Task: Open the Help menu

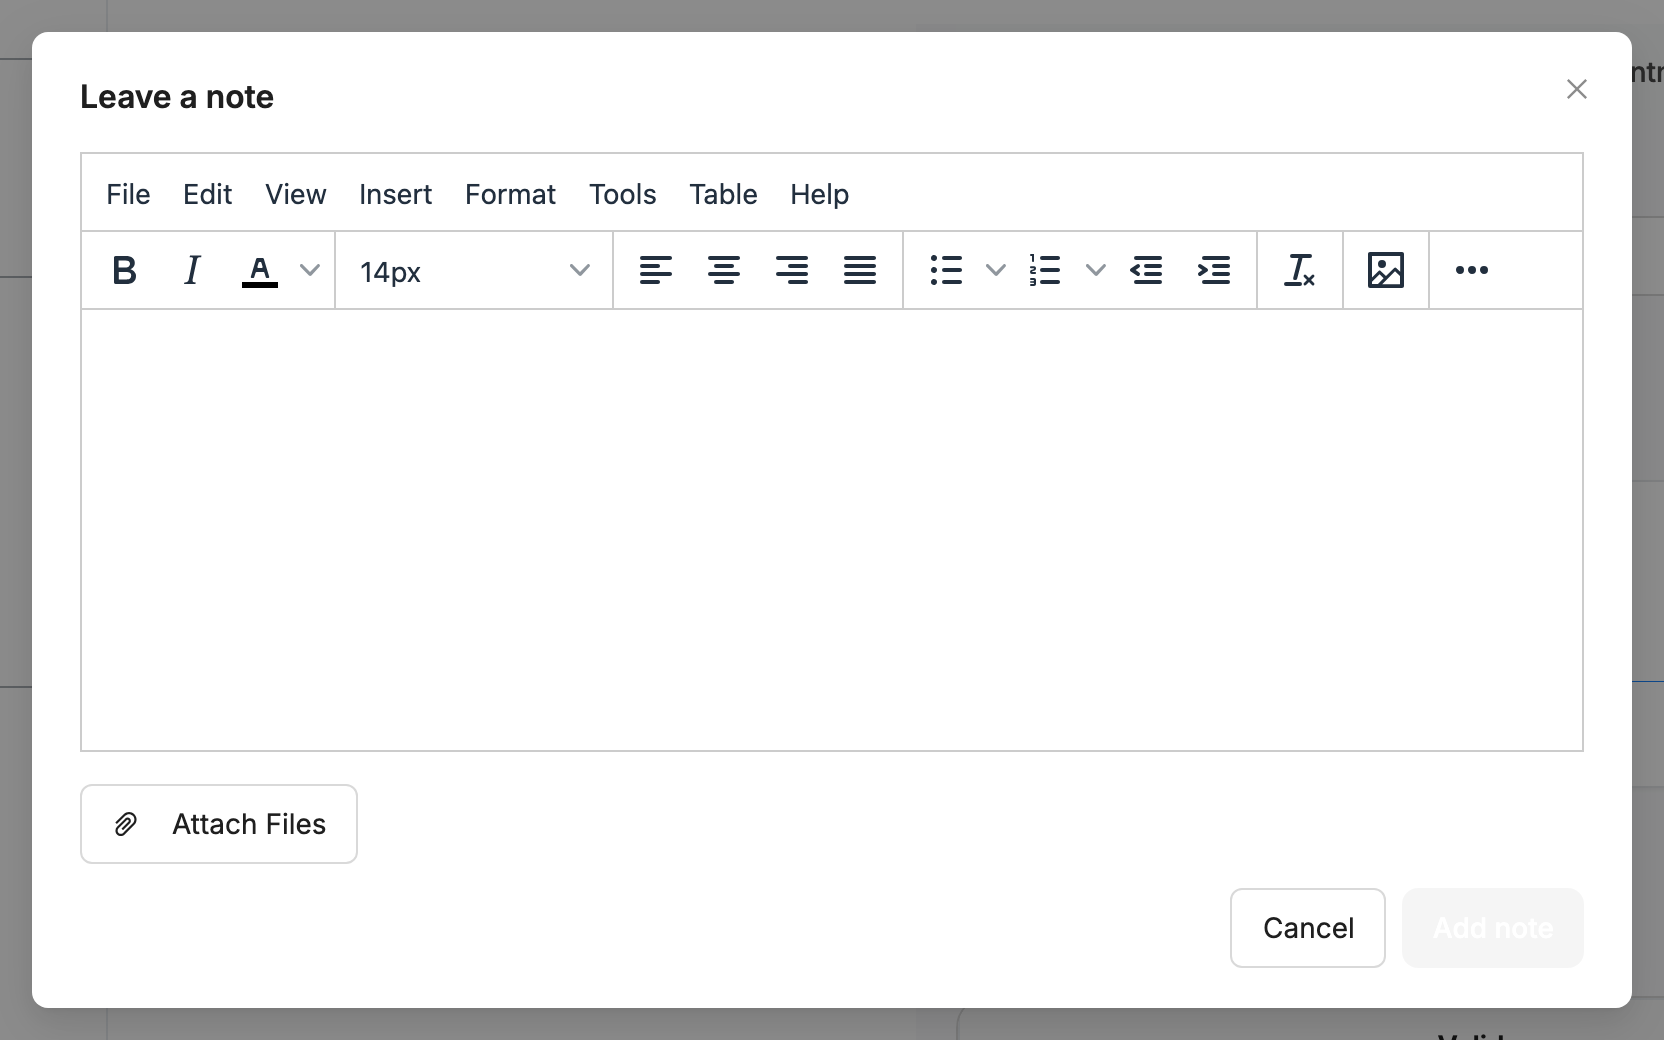Action: coord(819,194)
